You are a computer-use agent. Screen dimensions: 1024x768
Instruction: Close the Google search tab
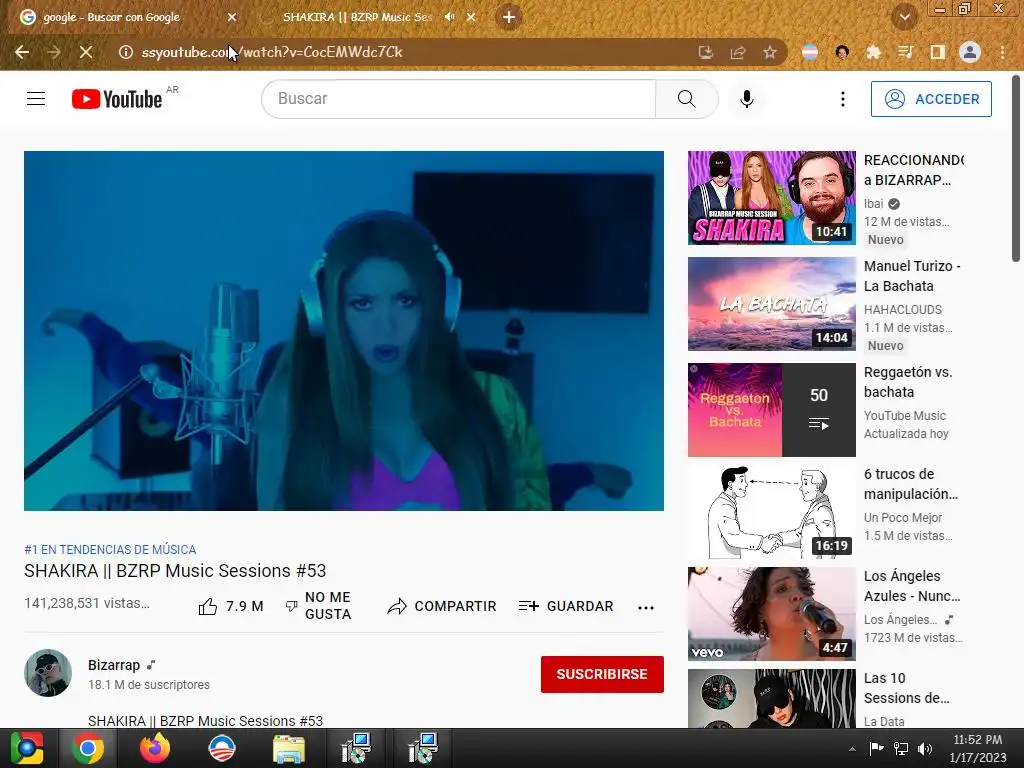click(232, 18)
